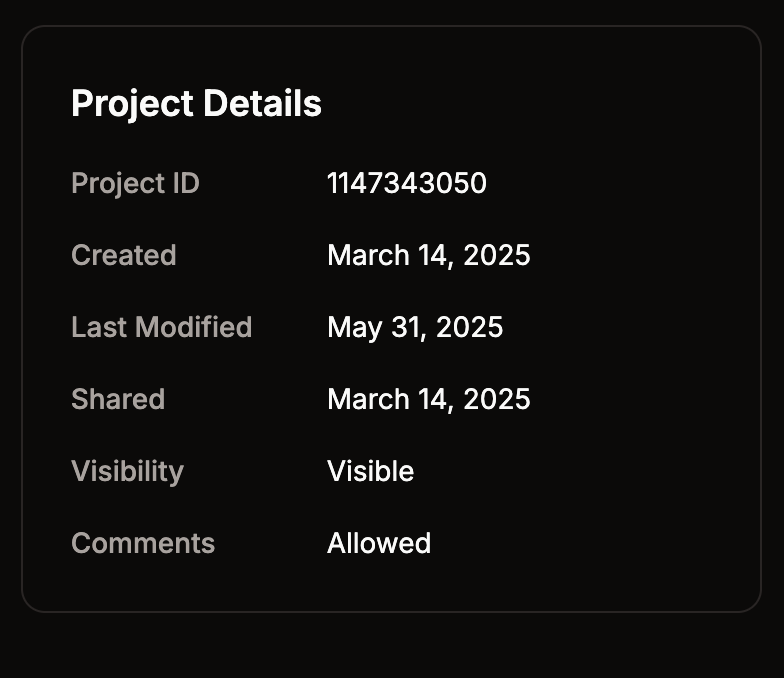Select the Shared date March 14, 2025
This screenshot has width=784, height=678.
point(428,400)
